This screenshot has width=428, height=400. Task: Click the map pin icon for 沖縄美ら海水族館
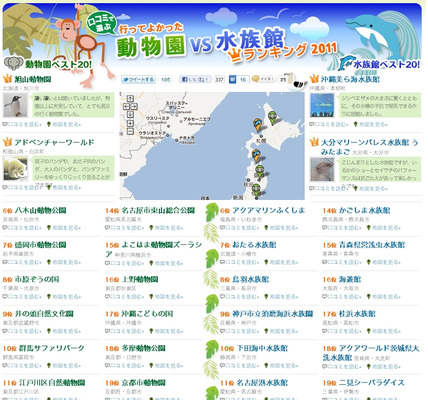click(x=355, y=124)
